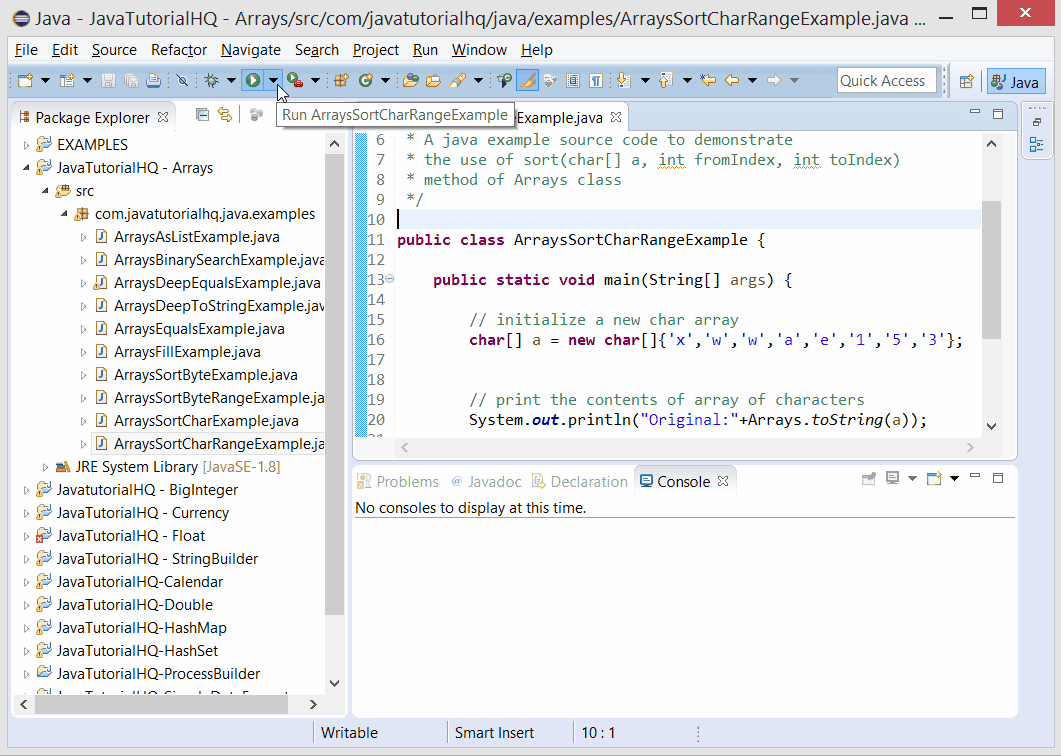Screen dimensions: 1061x756
Task: Collapse the JavaTutorialHQ - Arrays project
Action: point(26,168)
